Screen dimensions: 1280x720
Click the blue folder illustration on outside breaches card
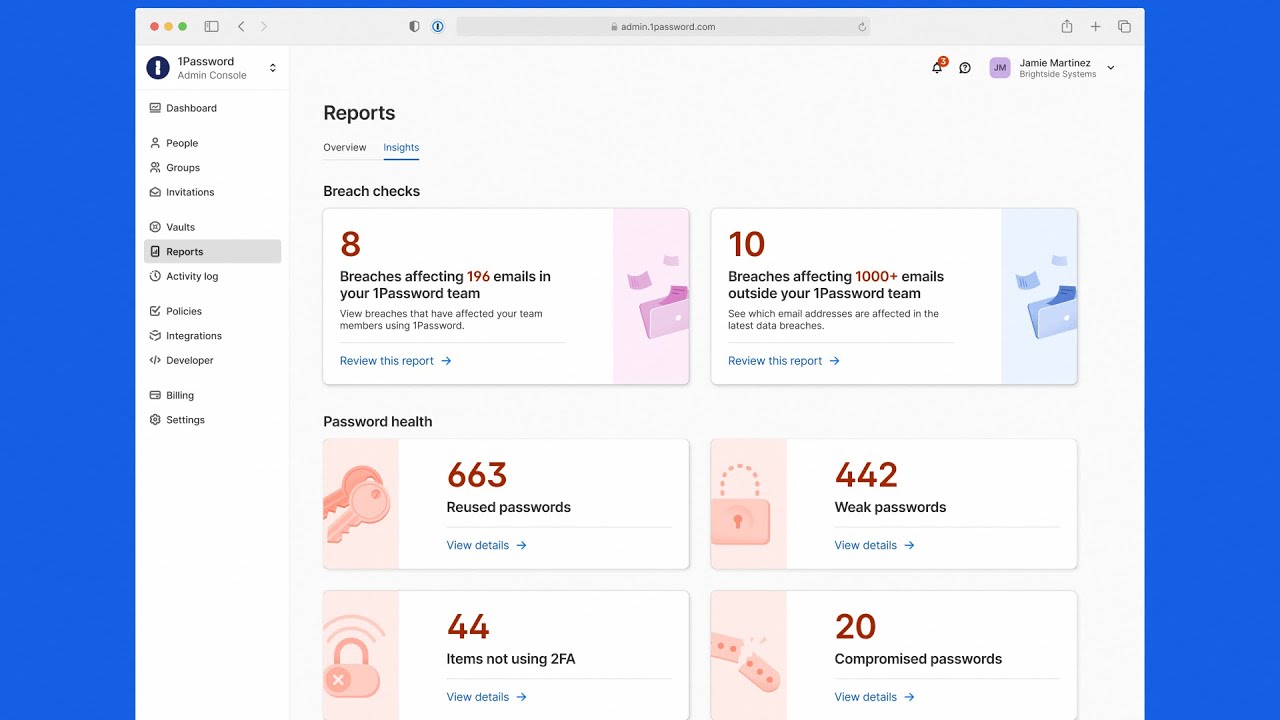pyautogui.click(x=1046, y=297)
